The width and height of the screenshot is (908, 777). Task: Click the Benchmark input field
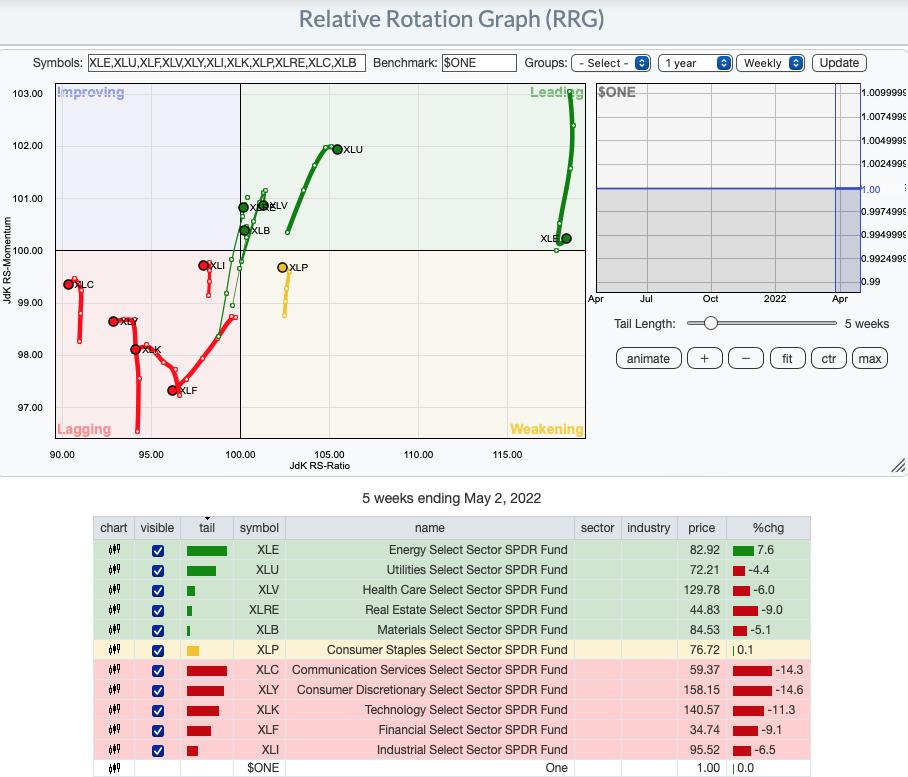point(479,63)
